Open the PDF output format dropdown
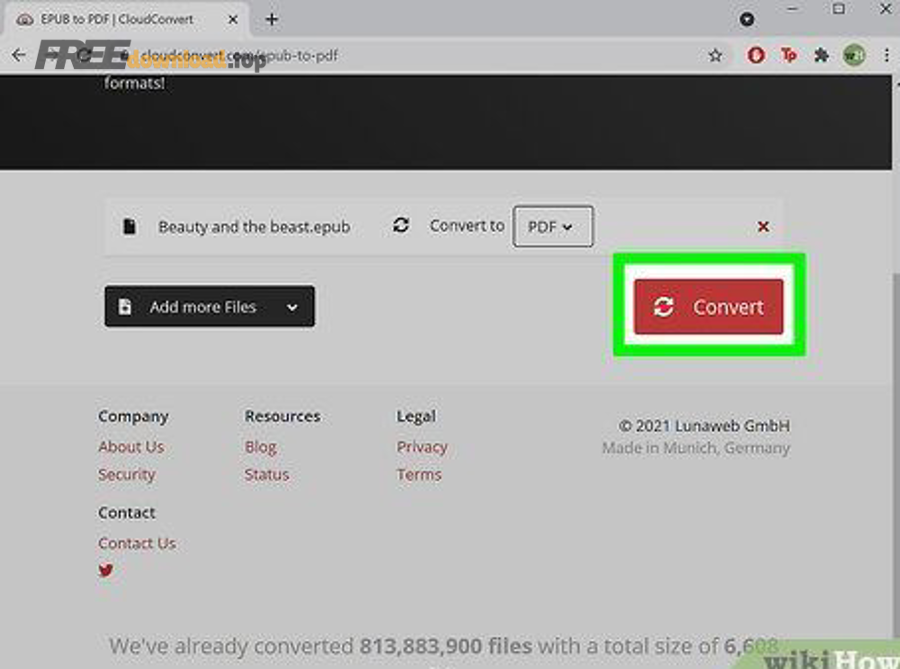This screenshot has height=669, width=900. (553, 227)
